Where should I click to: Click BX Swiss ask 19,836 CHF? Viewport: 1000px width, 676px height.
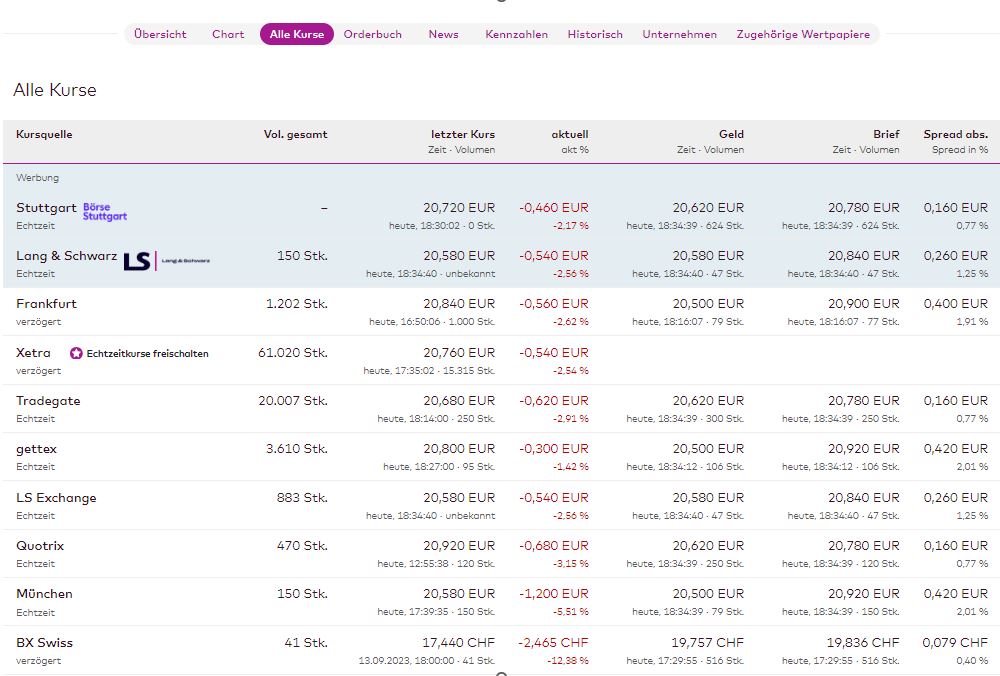(x=863, y=642)
